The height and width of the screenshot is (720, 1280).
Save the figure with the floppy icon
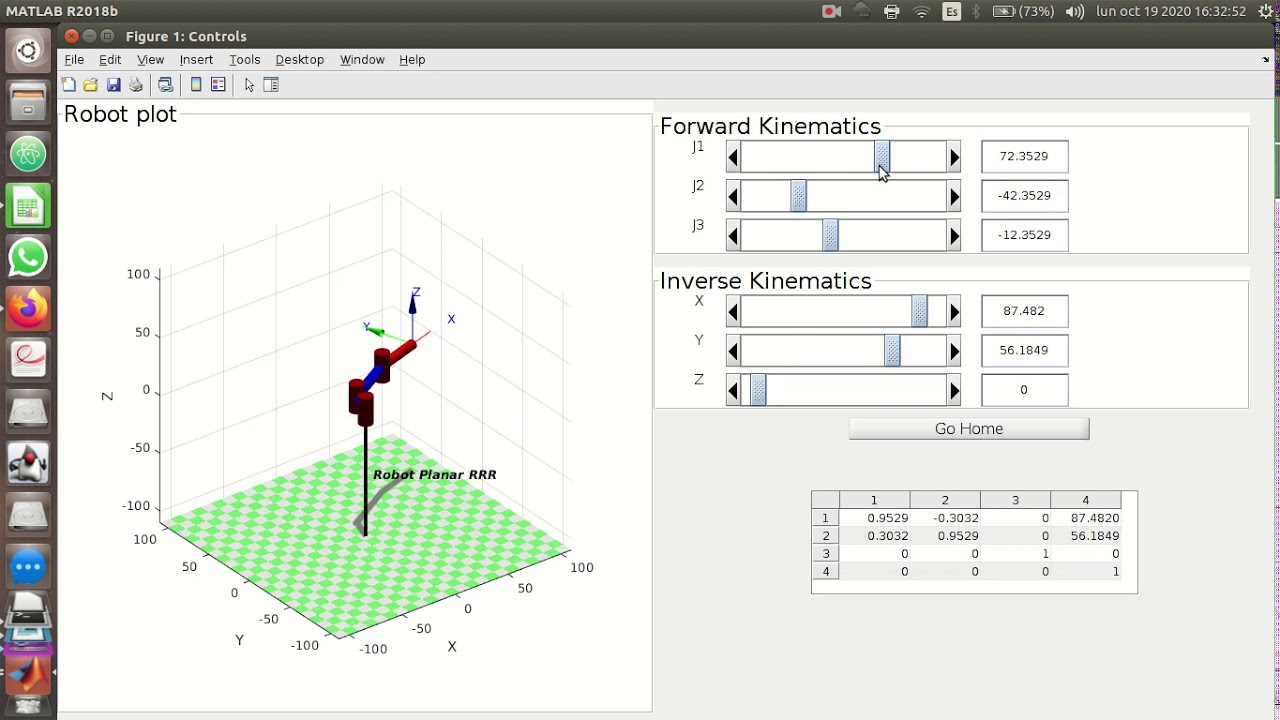(113, 85)
